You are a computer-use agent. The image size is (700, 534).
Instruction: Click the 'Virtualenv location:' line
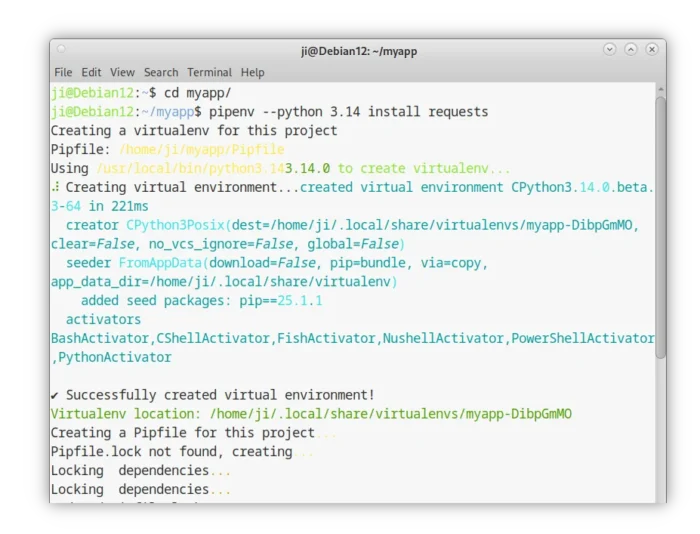[311, 413]
